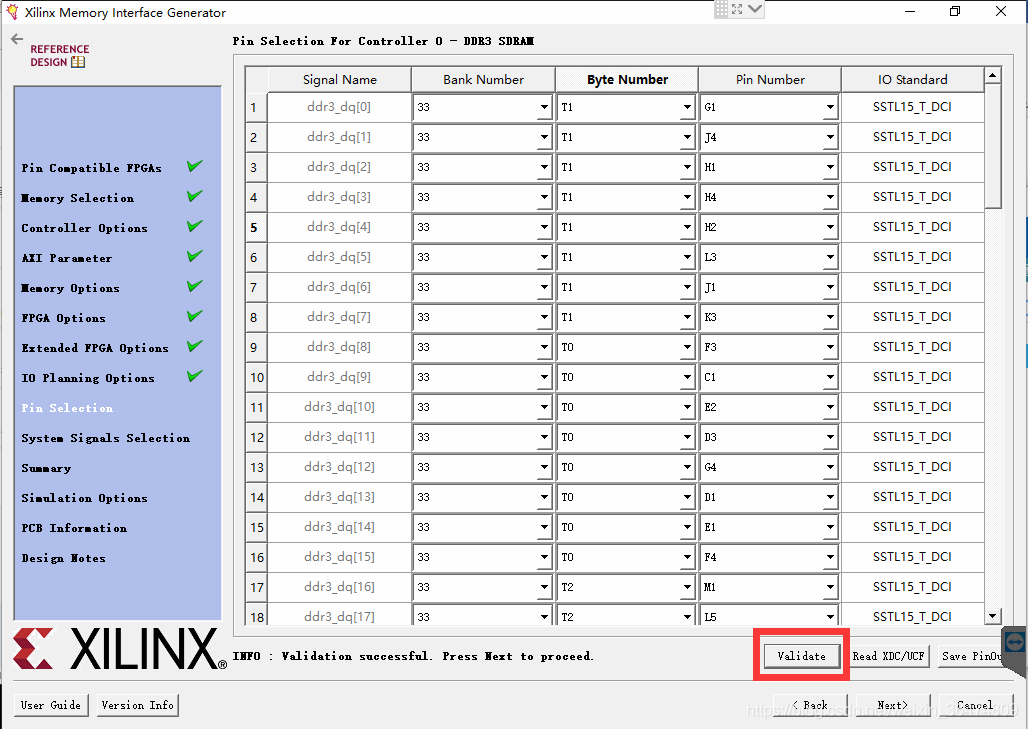Go to IO Planning Options step
The width and height of the screenshot is (1028, 729).
[88, 378]
